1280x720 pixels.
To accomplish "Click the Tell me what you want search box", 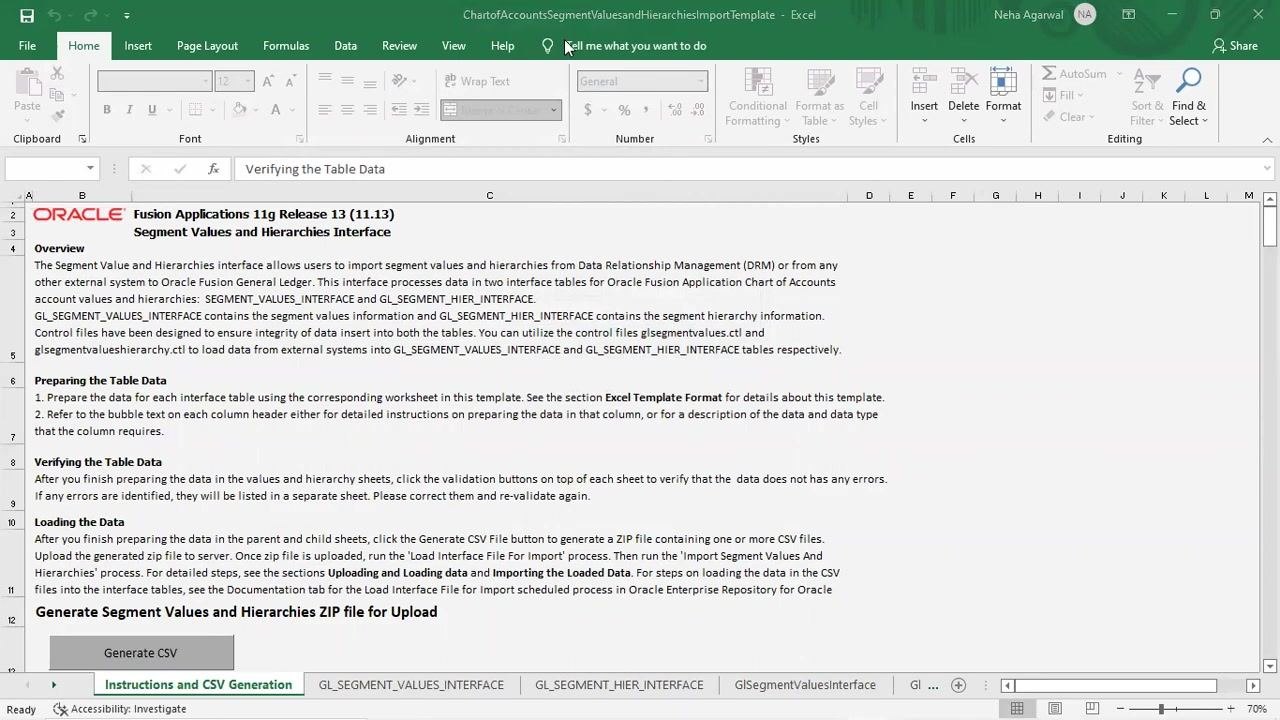I will 635,46.
